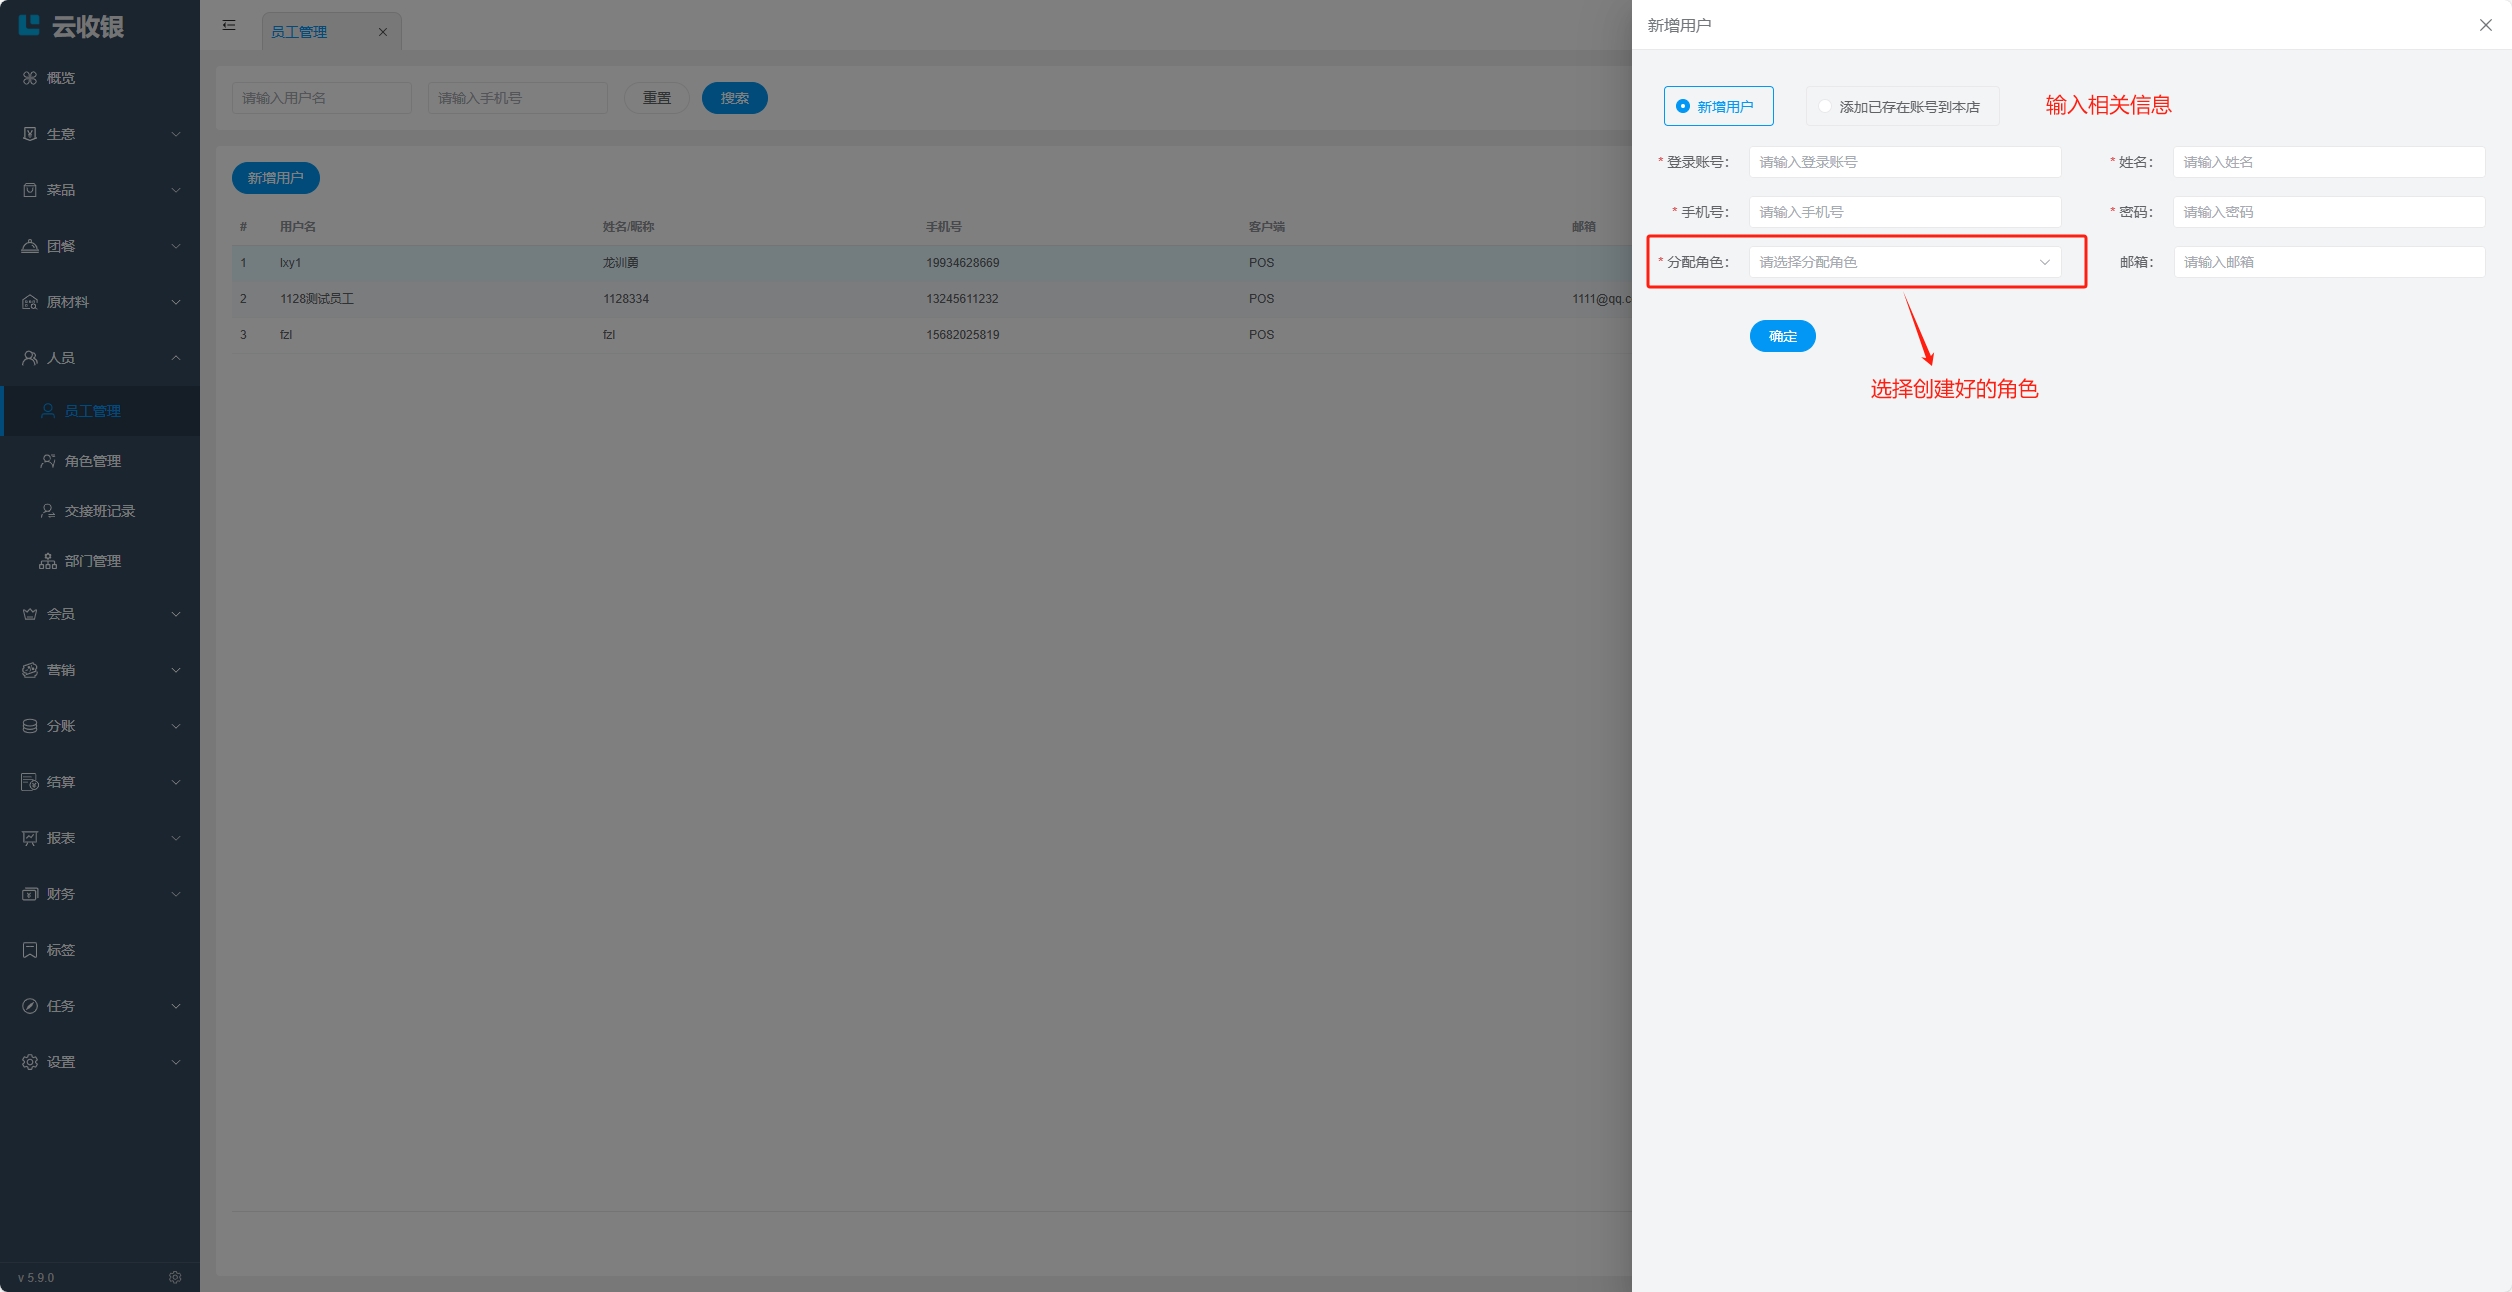Click the 部门管理 department tree icon
The image size is (2512, 1292).
click(48, 561)
